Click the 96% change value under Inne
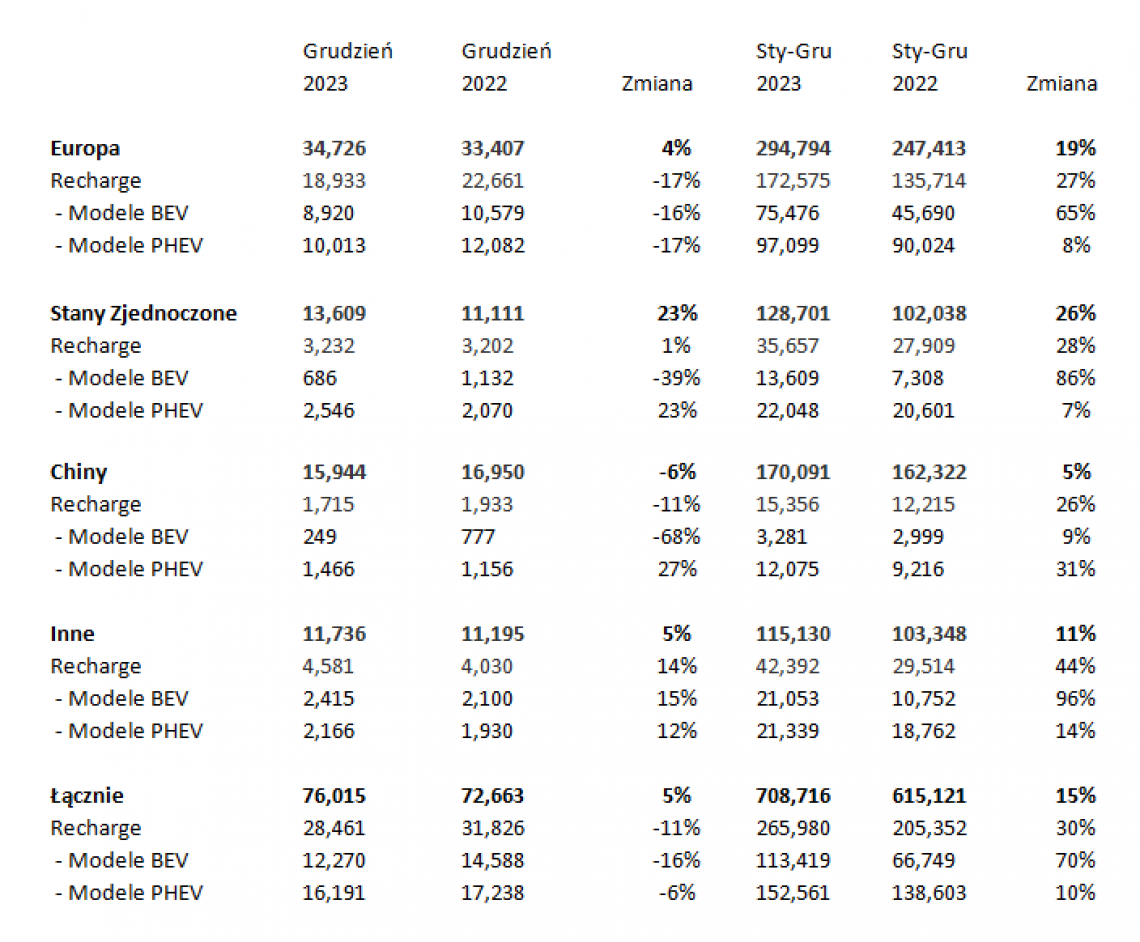The width and height of the screenshot is (1140, 942). (1075, 699)
